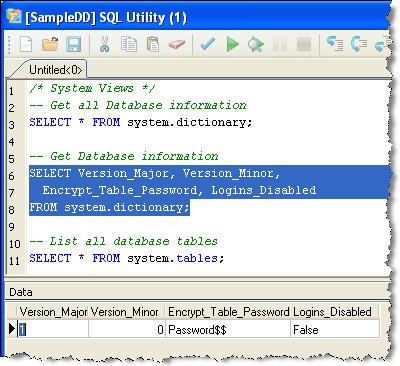The width and height of the screenshot is (400, 366).
Task: Click the [SampleDD] SQL Utility (1) title bar
Action: tap(200, 17)
